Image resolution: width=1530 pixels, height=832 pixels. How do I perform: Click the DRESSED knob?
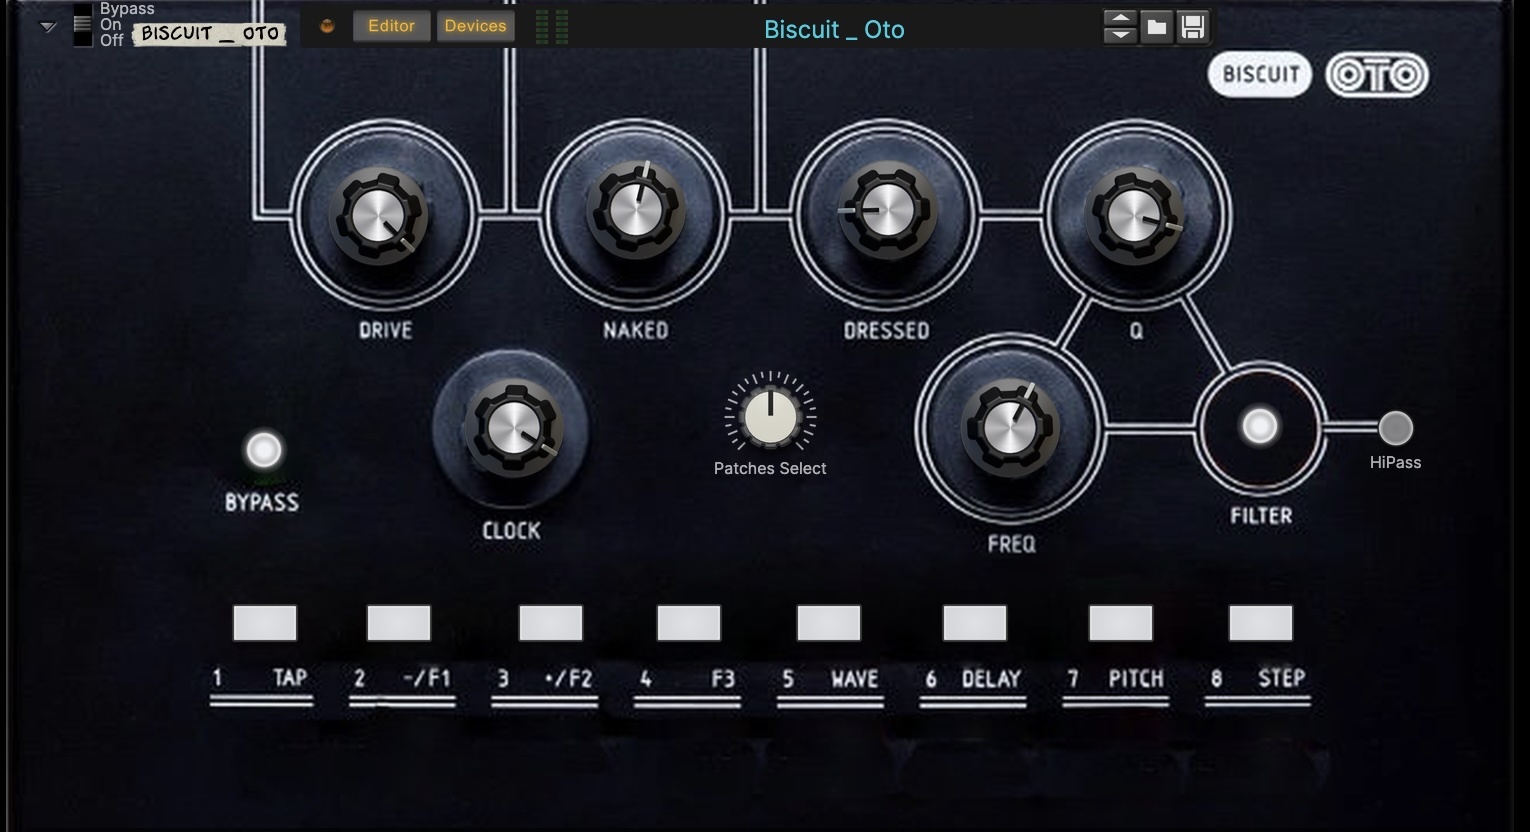coord(887,212)
